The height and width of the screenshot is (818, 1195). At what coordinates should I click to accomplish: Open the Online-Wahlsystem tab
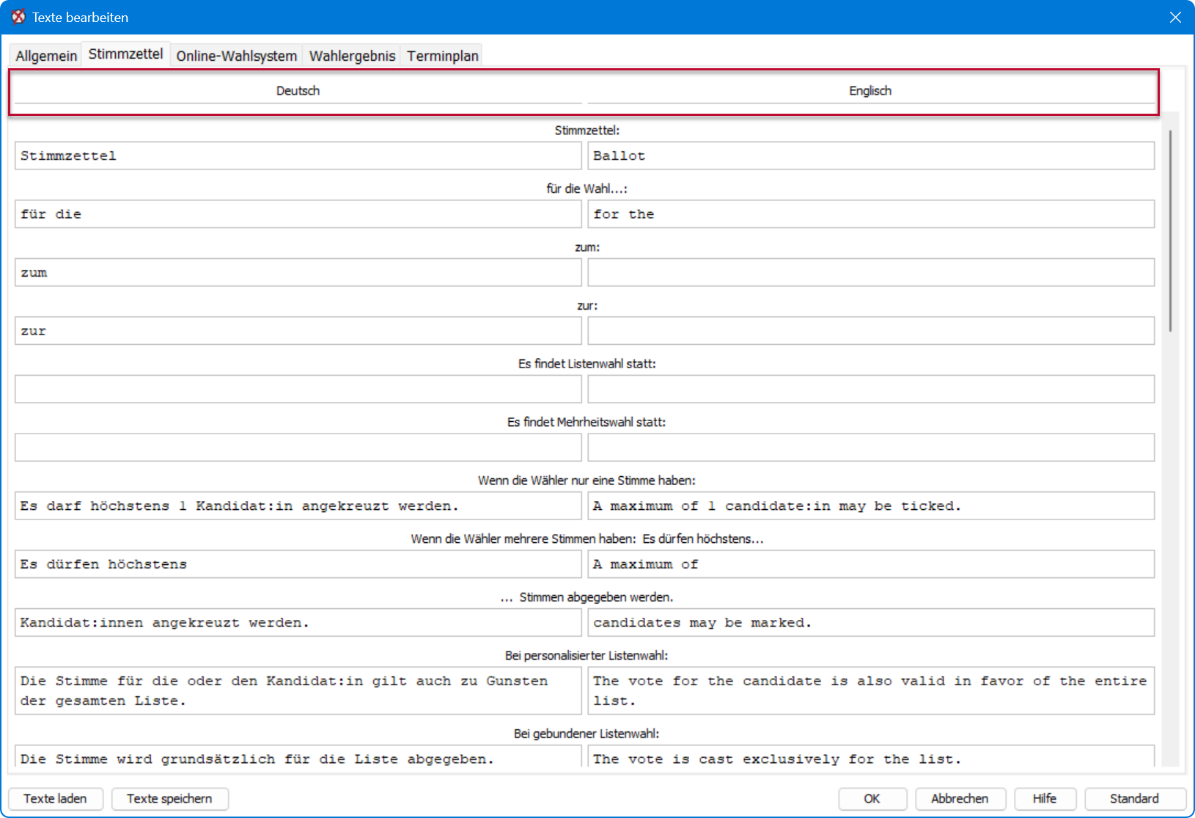(236, 56)
